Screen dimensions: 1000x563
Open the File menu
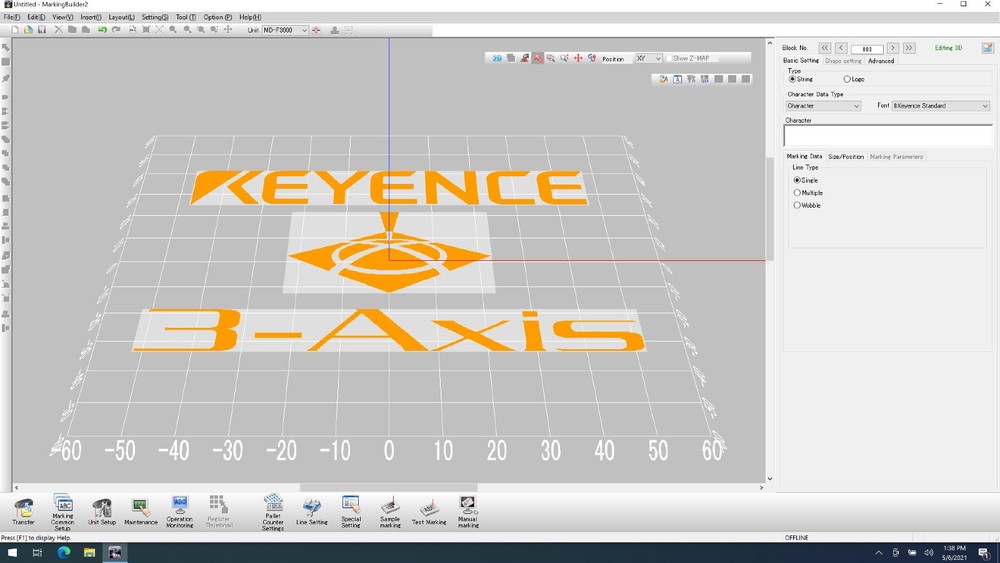[11, 17]
